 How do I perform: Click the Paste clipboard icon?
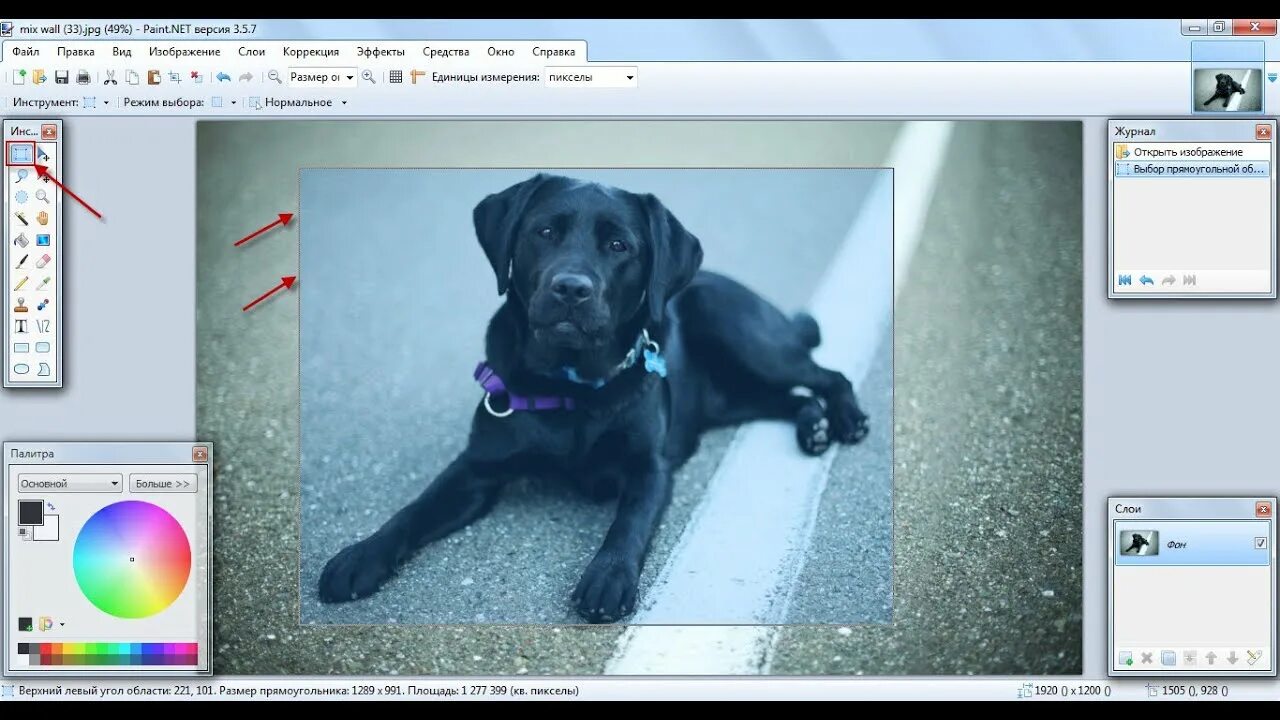click(154, 77)
